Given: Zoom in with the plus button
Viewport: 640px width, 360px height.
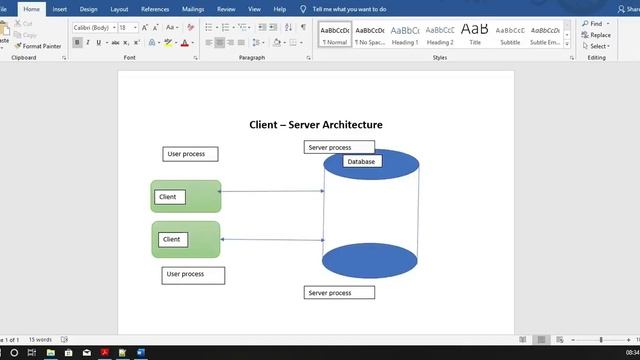Looking at the screenshot, I should 629,340.
